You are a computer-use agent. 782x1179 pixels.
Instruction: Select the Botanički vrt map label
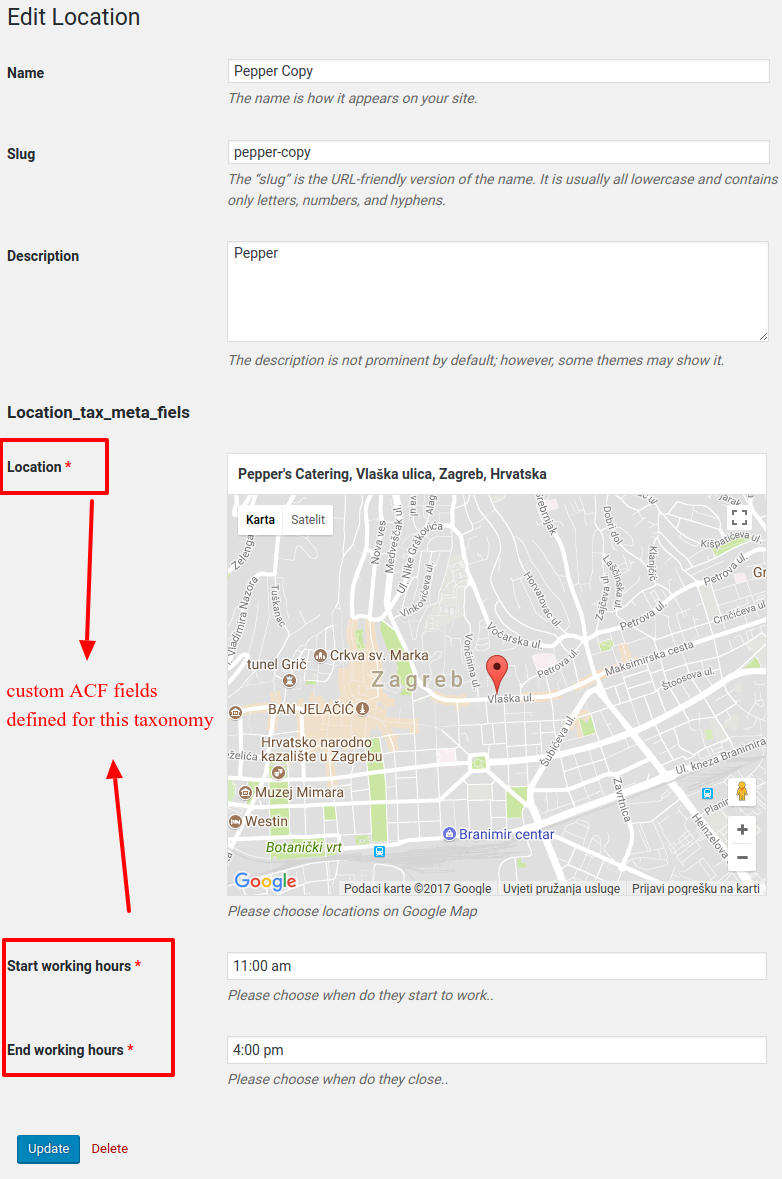click(x=304, y=847)
